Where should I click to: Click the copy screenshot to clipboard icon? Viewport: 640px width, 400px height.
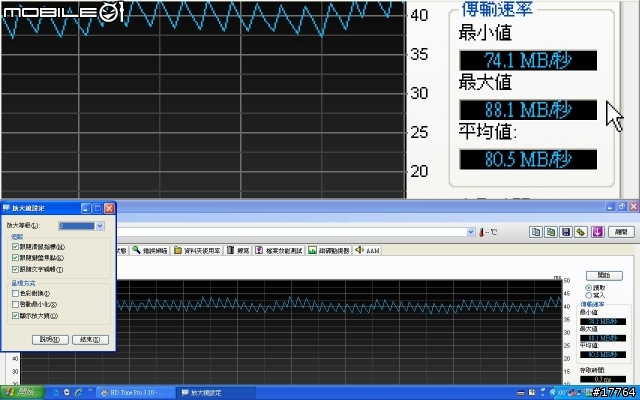click(551, 232)
